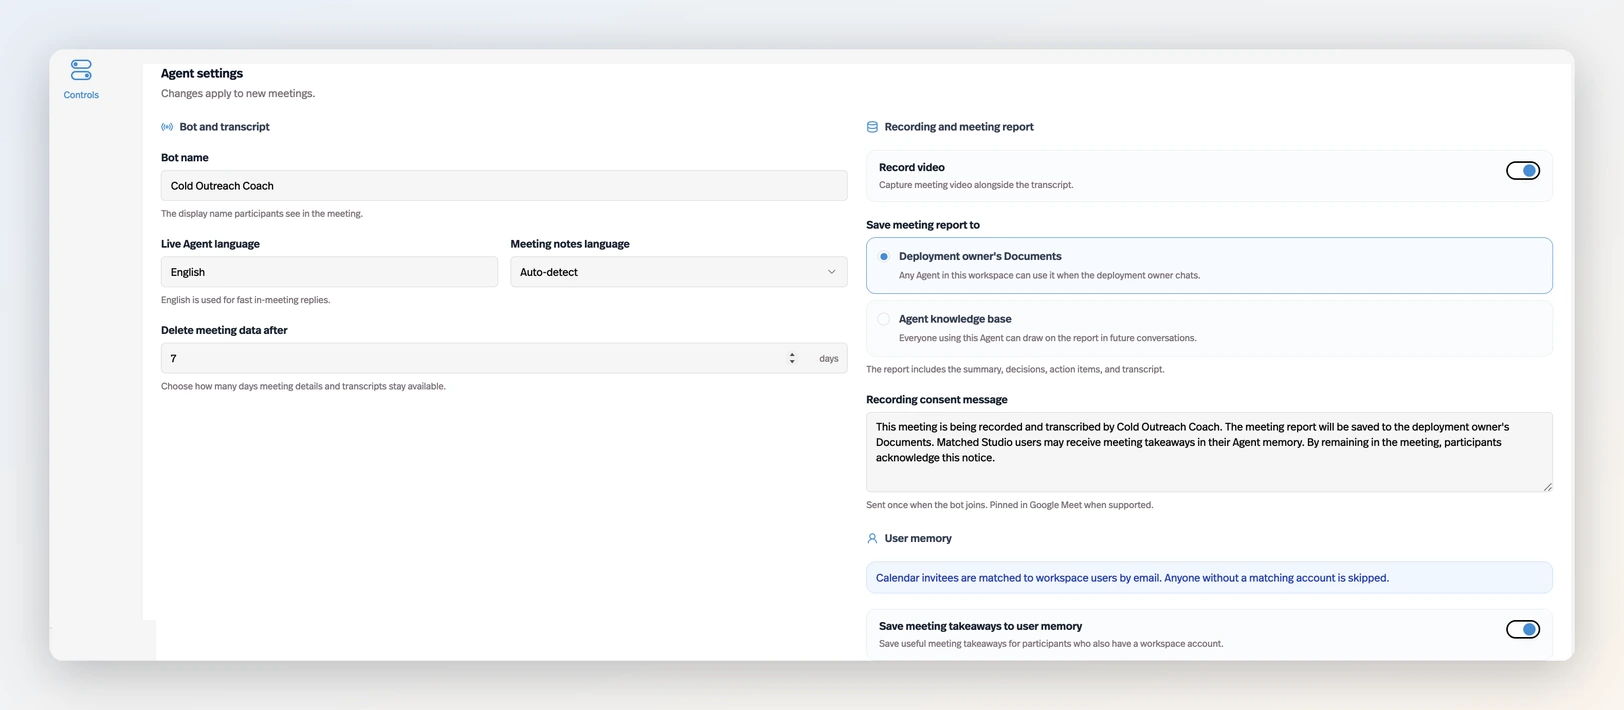Open the Meeting notes language dropdown
This screenshot has height=710, width=1624.
coord(679,272)
